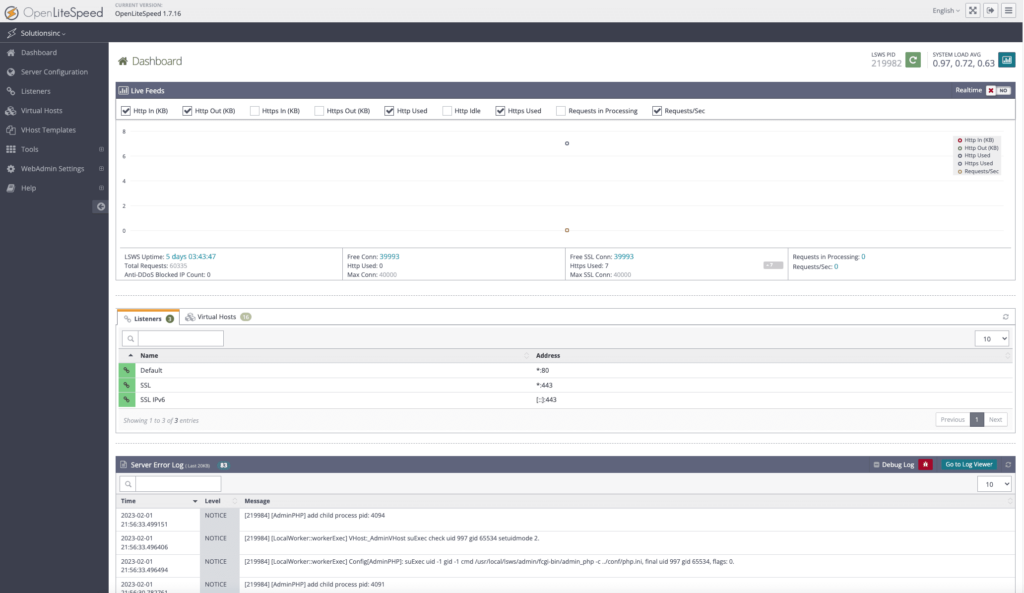Click the small gray badge beside Https Used
This screenshot has height=593, width=1024.
pyautogui.click(x=773, y=265)
